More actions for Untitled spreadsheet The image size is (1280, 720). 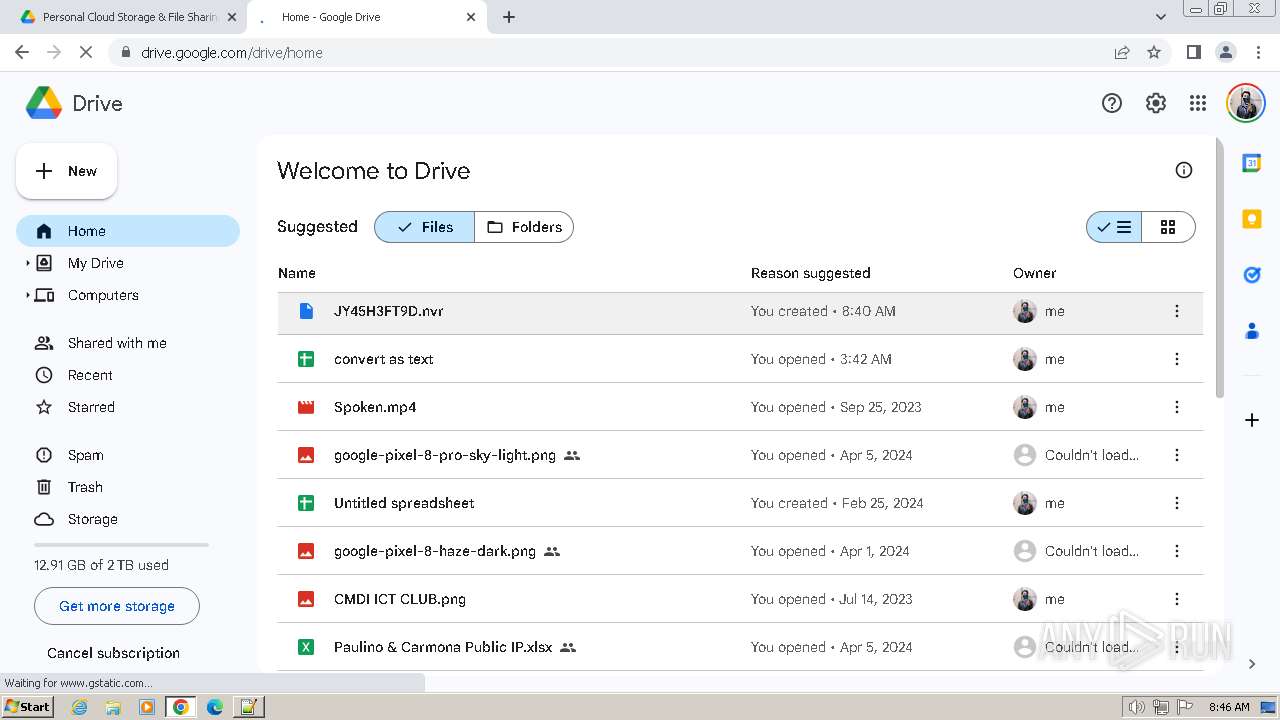1177,503
